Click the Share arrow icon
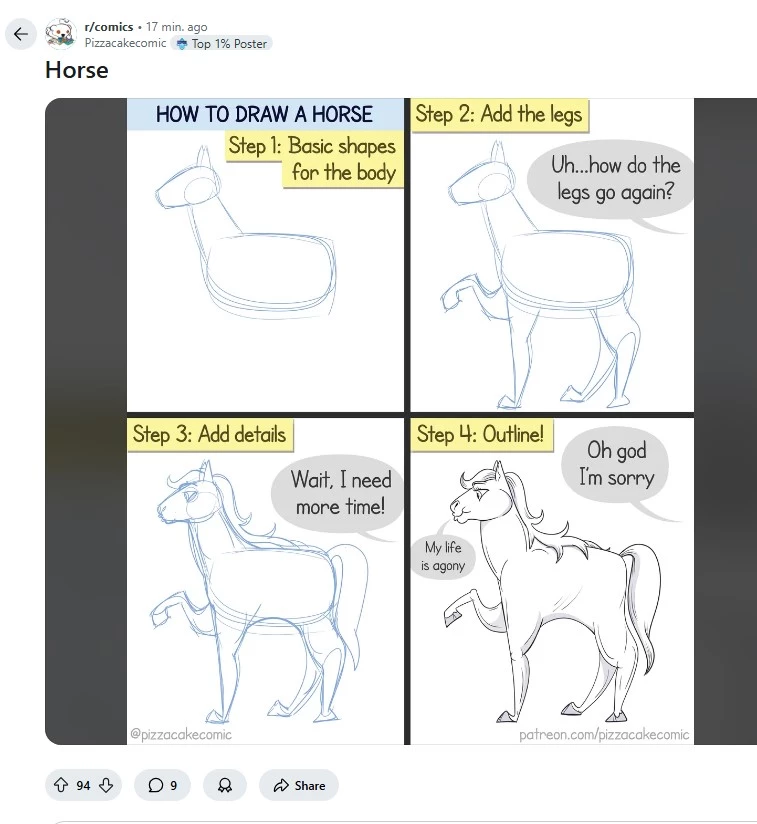The width and height of the screenshot is (757, 824). [x=281, y=785]
